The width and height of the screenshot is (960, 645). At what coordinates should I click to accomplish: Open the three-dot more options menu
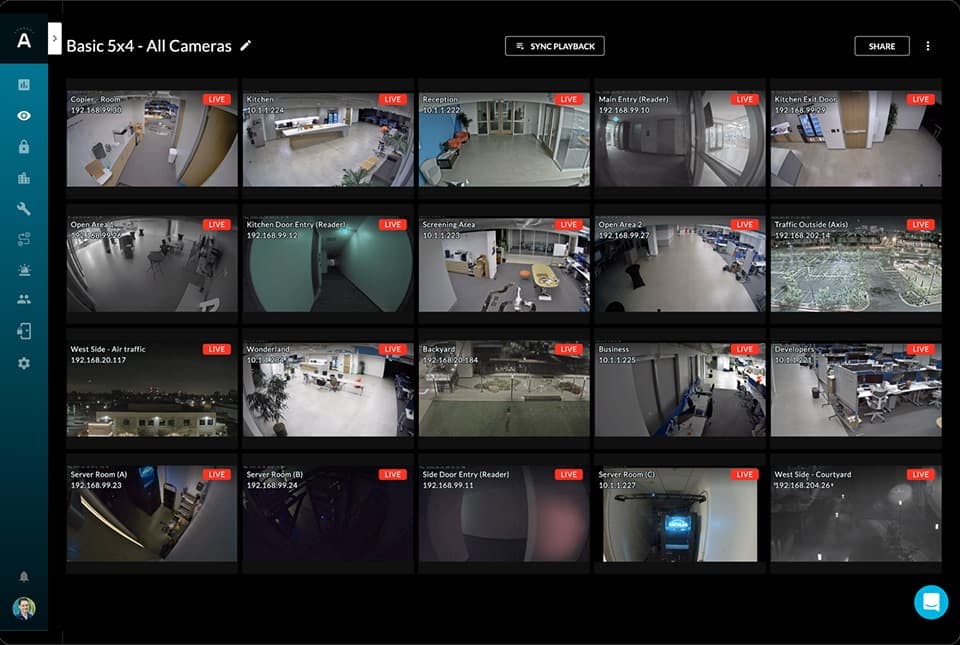pos(928,46)
